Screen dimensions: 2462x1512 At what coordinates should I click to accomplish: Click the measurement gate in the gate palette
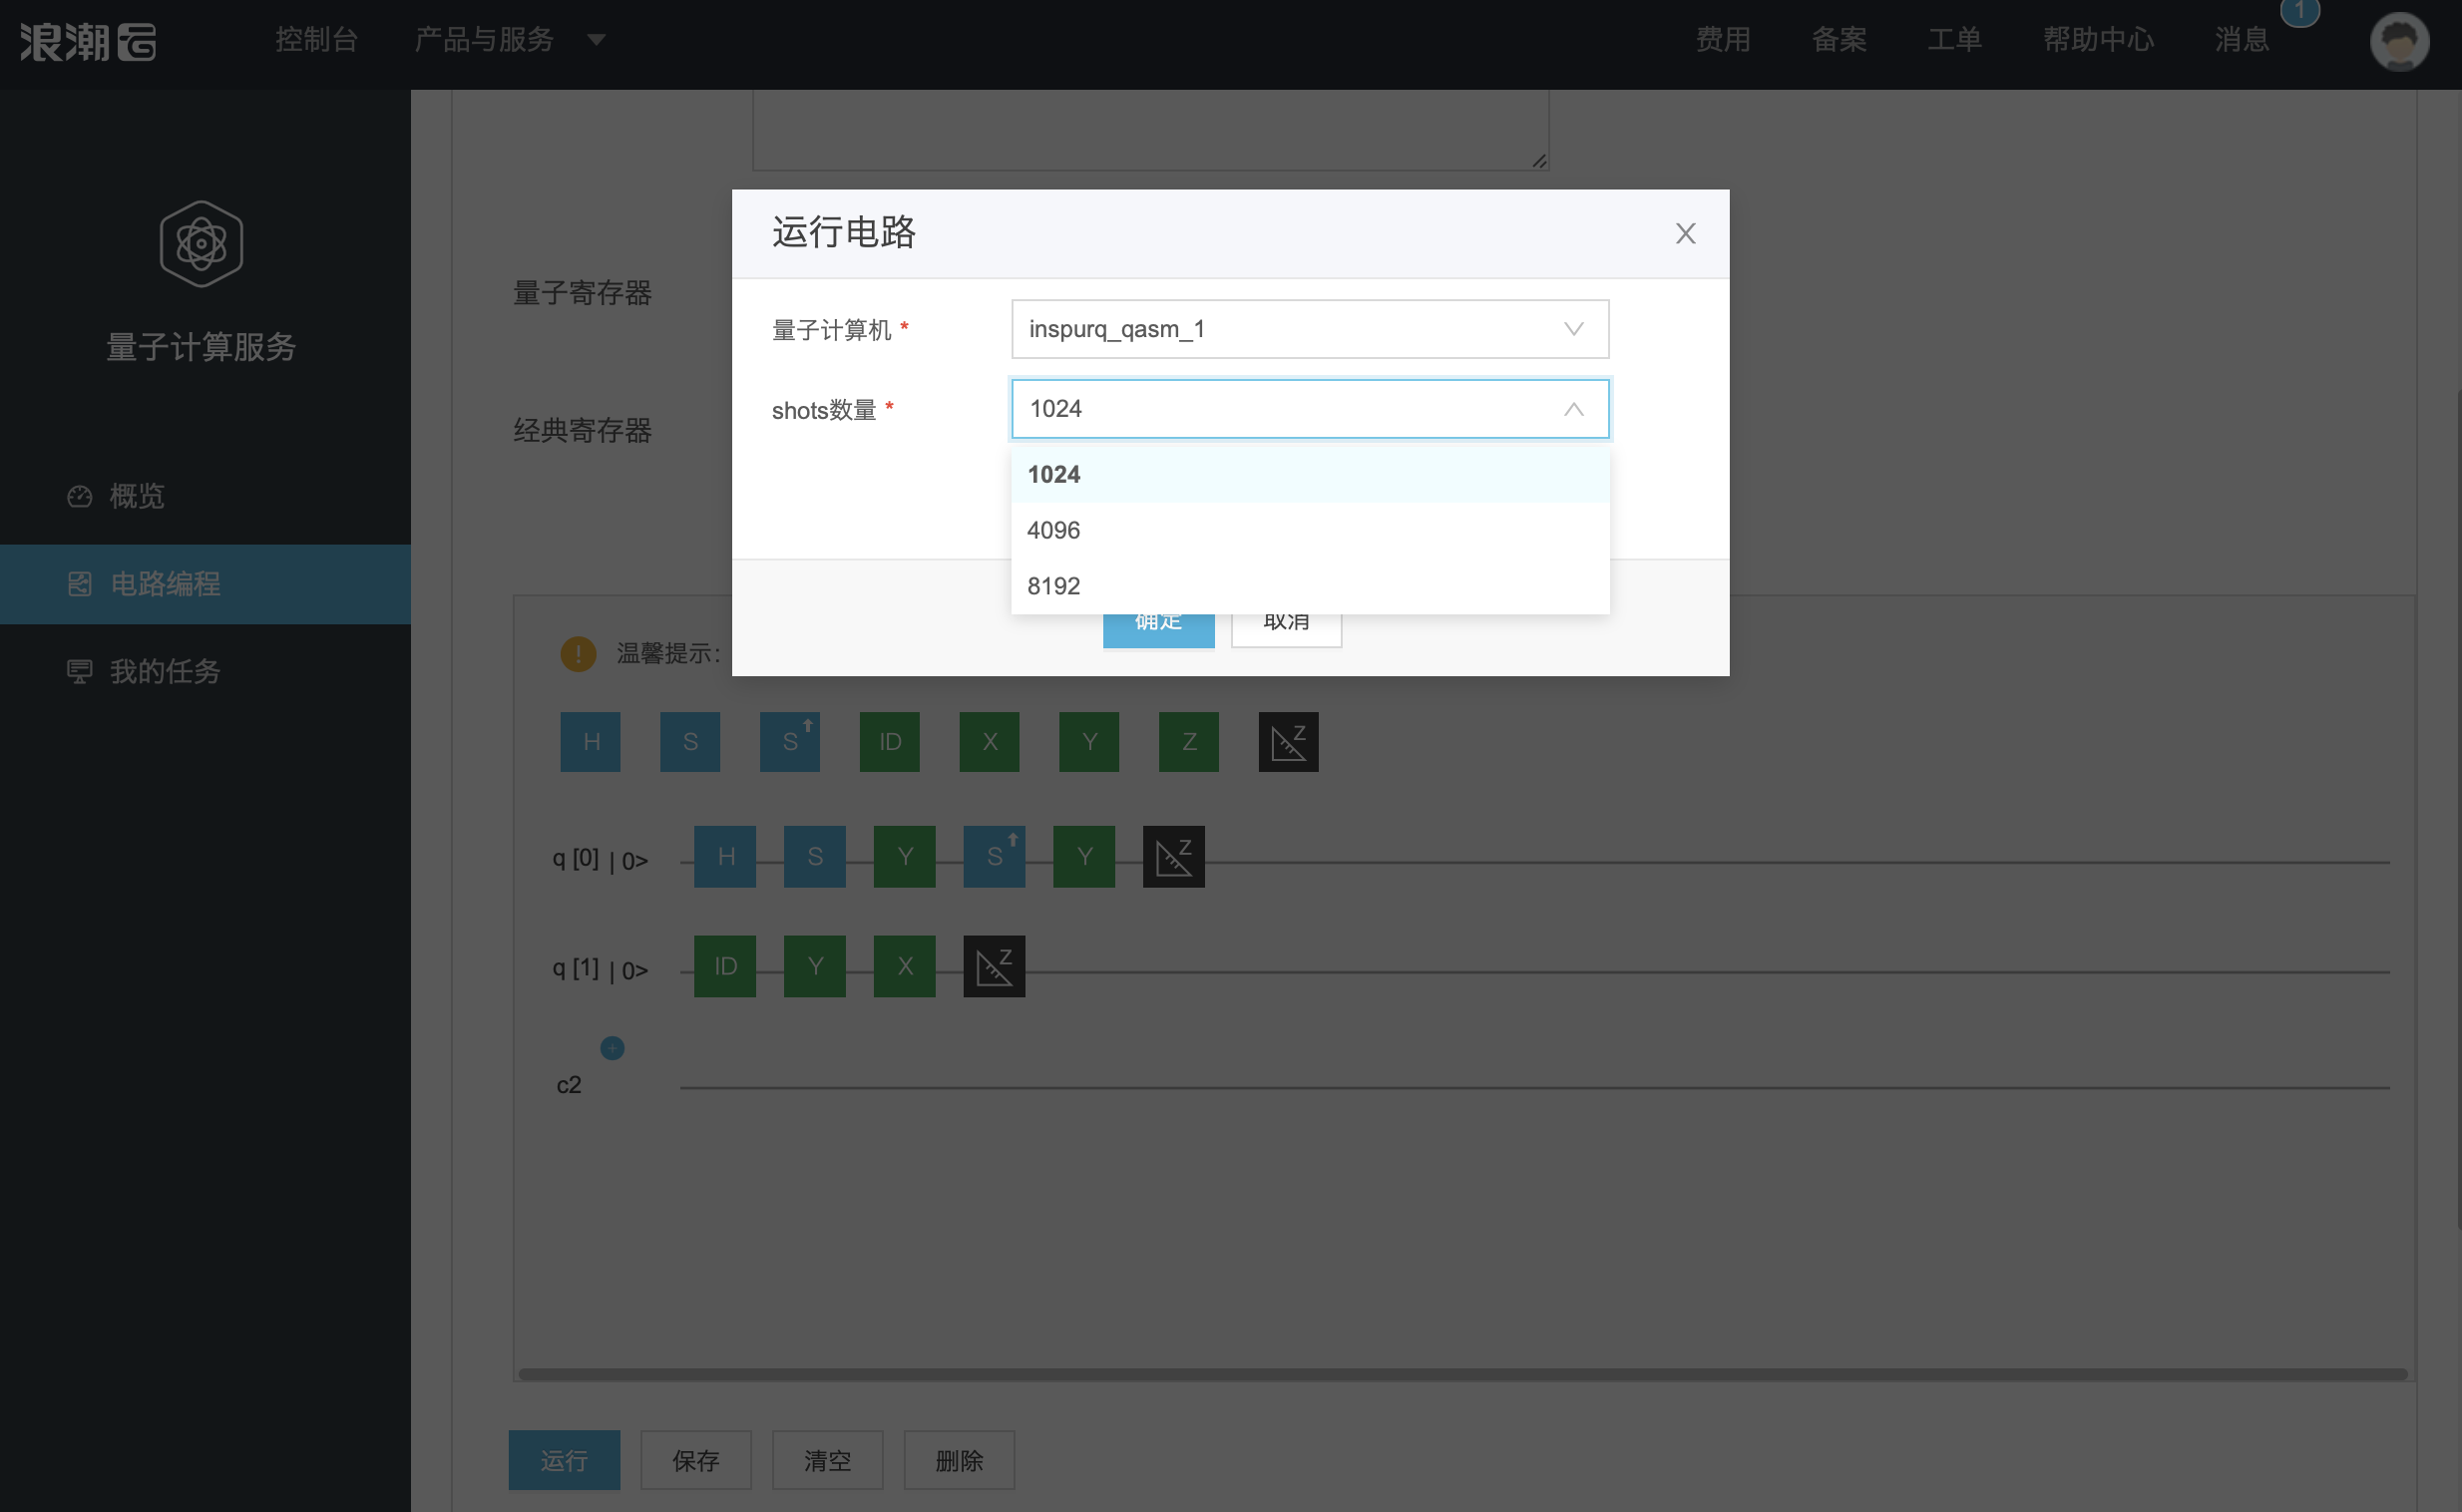(1288, 741)
